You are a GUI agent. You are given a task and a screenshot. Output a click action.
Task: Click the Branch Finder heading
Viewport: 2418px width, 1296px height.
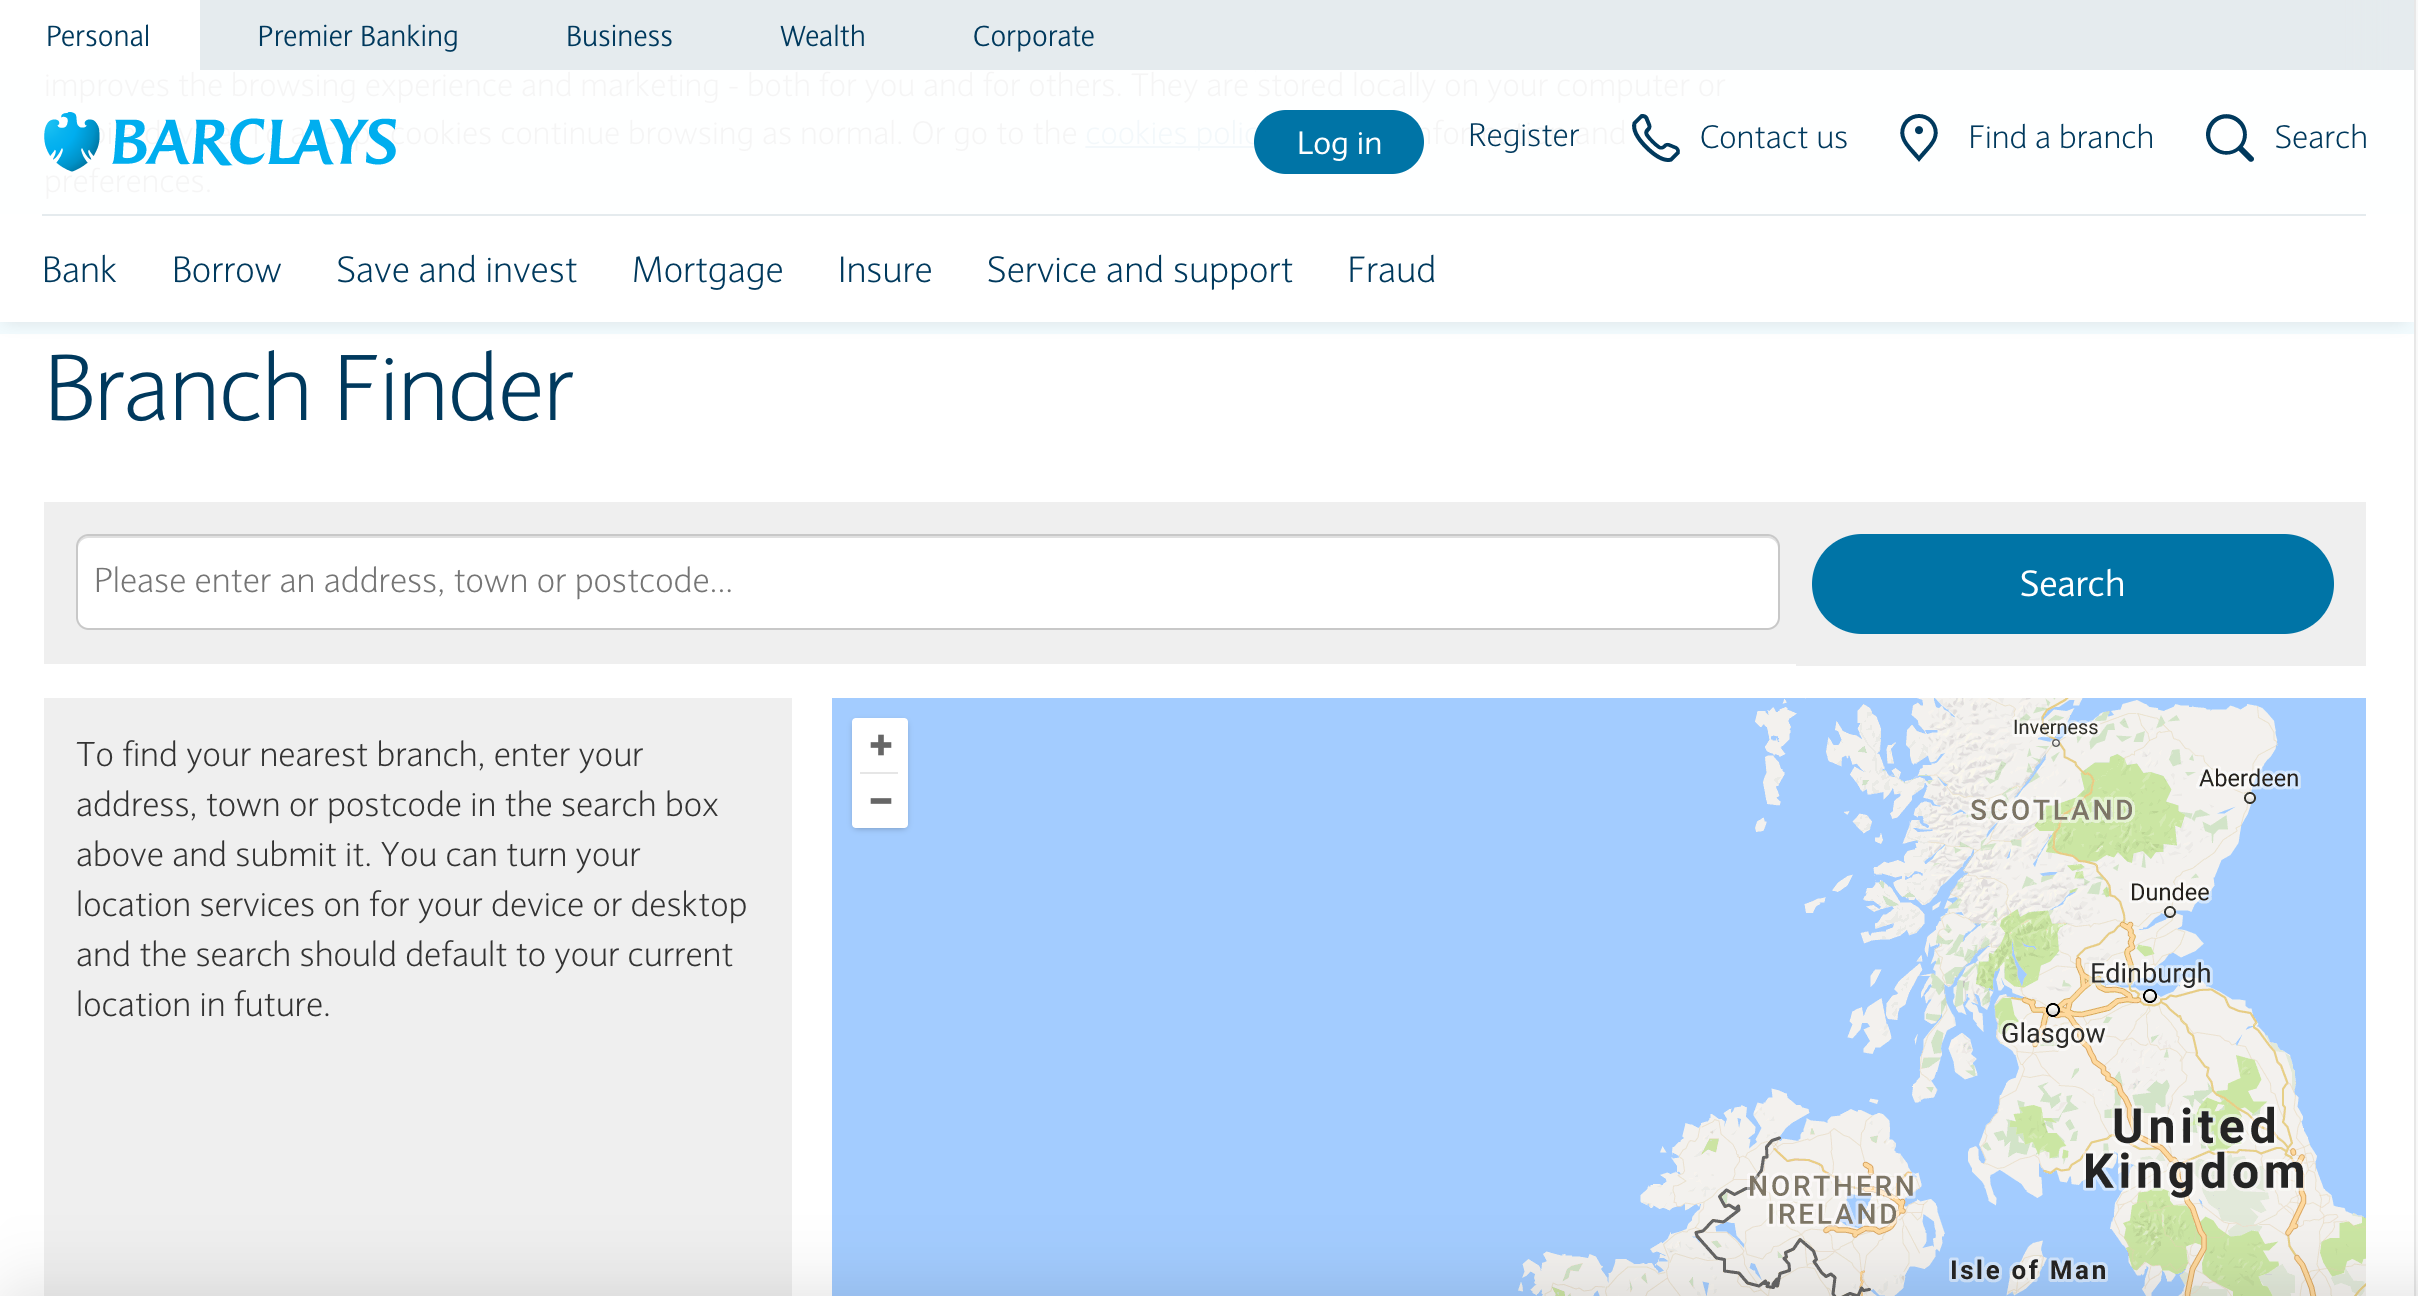309,389
